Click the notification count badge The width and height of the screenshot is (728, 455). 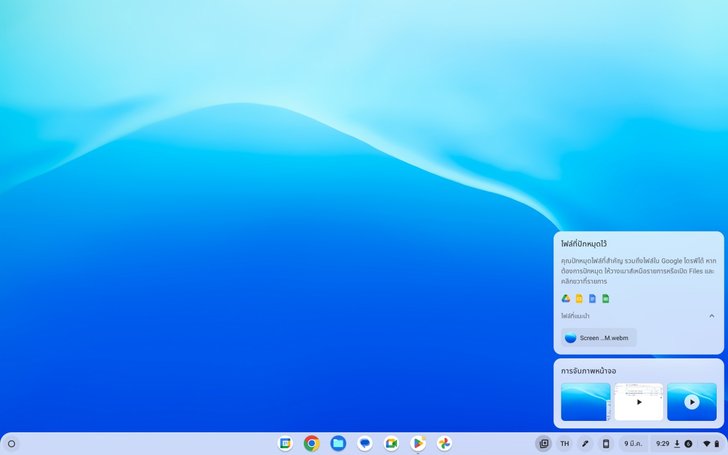(x=688, y=444)
